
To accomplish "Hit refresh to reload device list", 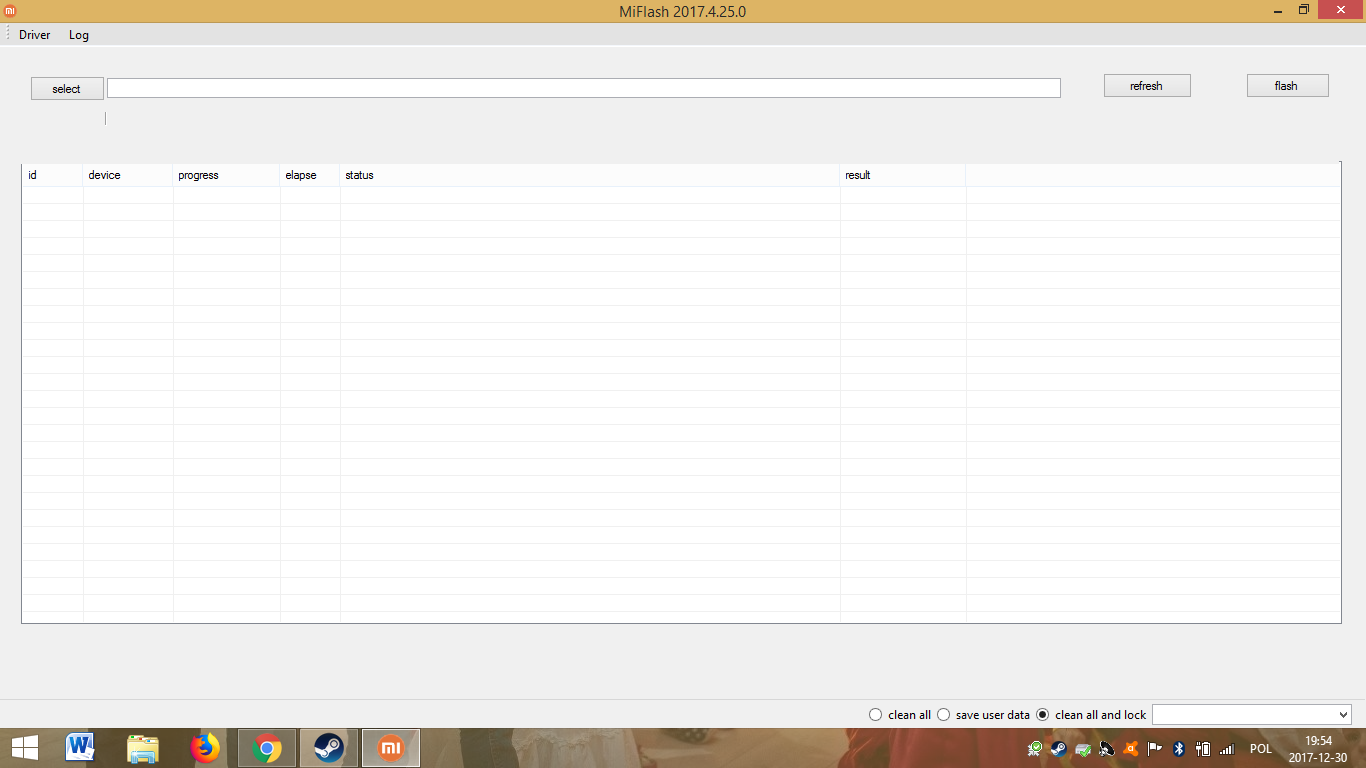I will [x=1146, y=86].
